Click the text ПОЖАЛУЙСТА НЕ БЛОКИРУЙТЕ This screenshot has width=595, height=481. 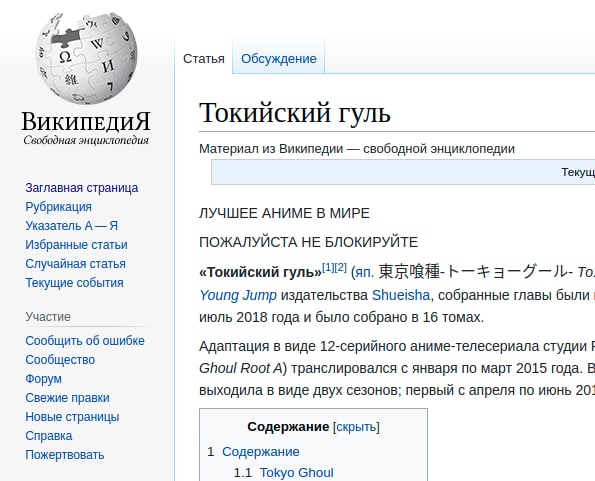[309, 242]
